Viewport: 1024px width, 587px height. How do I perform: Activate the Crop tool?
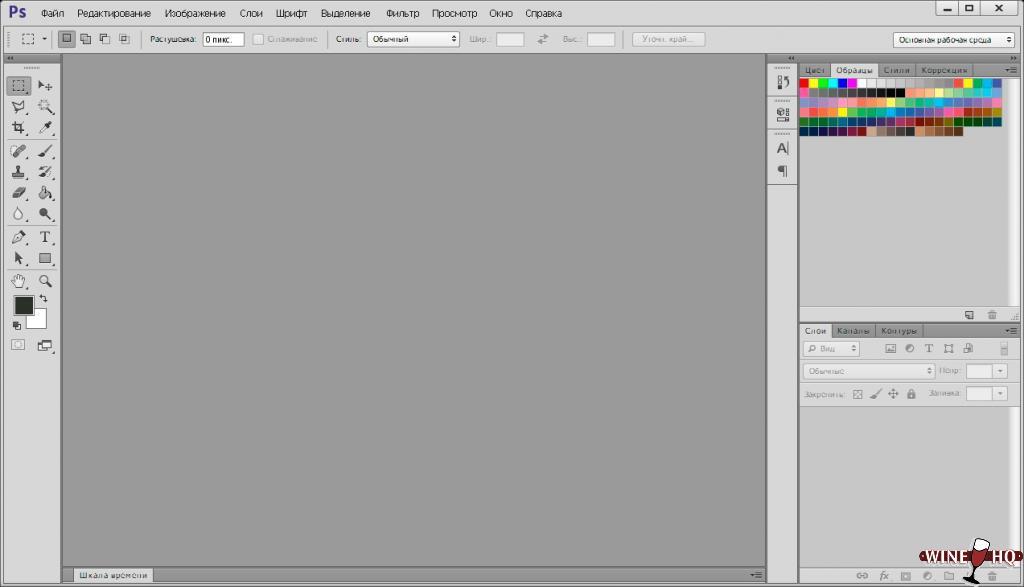(x=18, y=128)
